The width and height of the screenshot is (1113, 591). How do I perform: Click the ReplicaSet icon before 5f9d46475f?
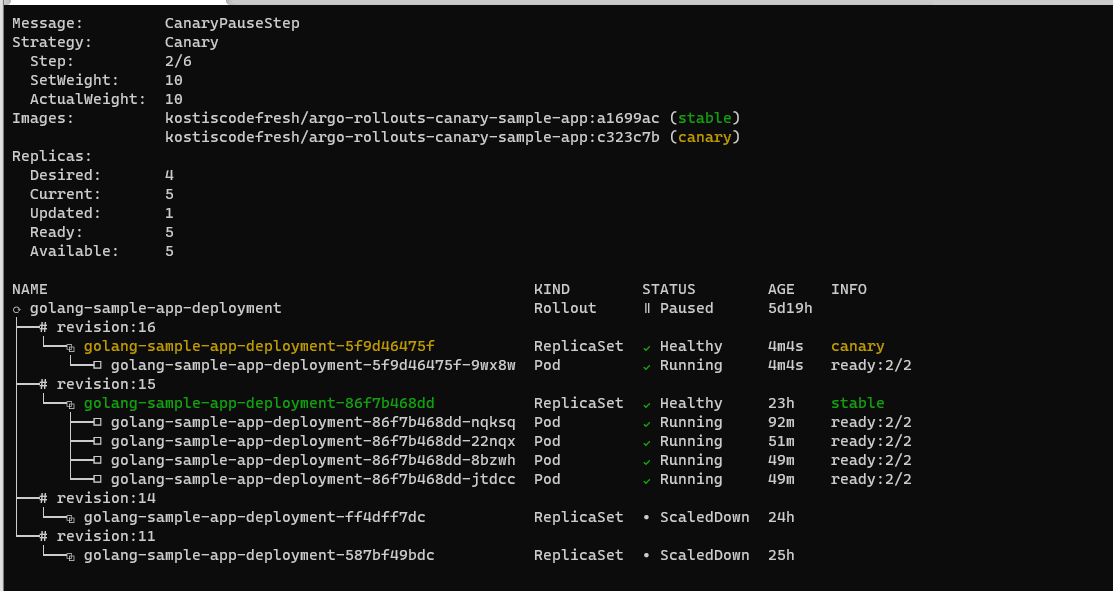coord(70,348)
